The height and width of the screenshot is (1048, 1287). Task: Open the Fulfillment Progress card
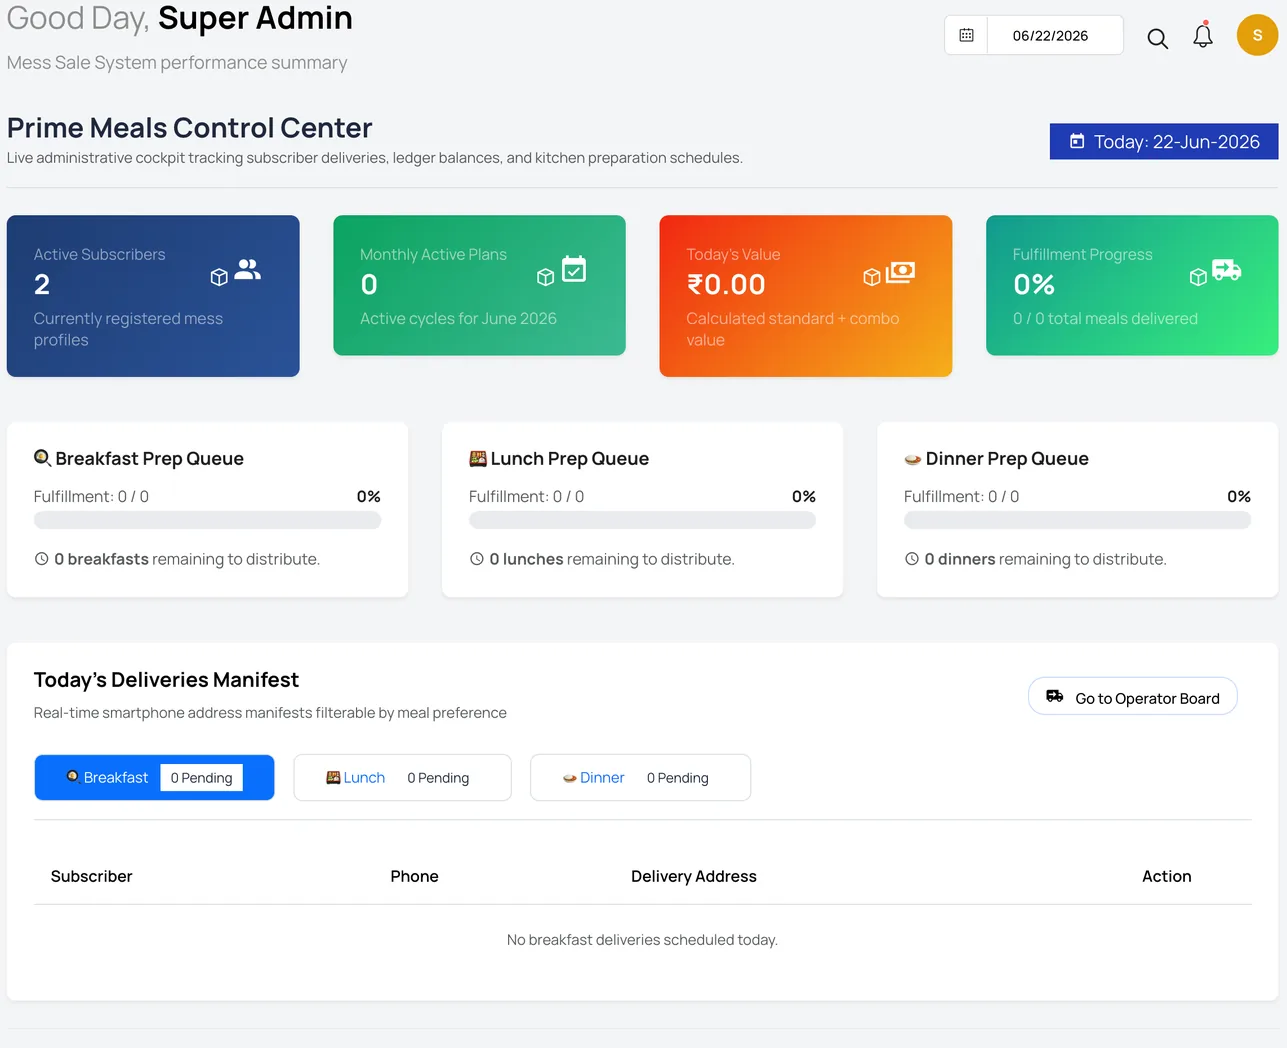point(1132,285)
